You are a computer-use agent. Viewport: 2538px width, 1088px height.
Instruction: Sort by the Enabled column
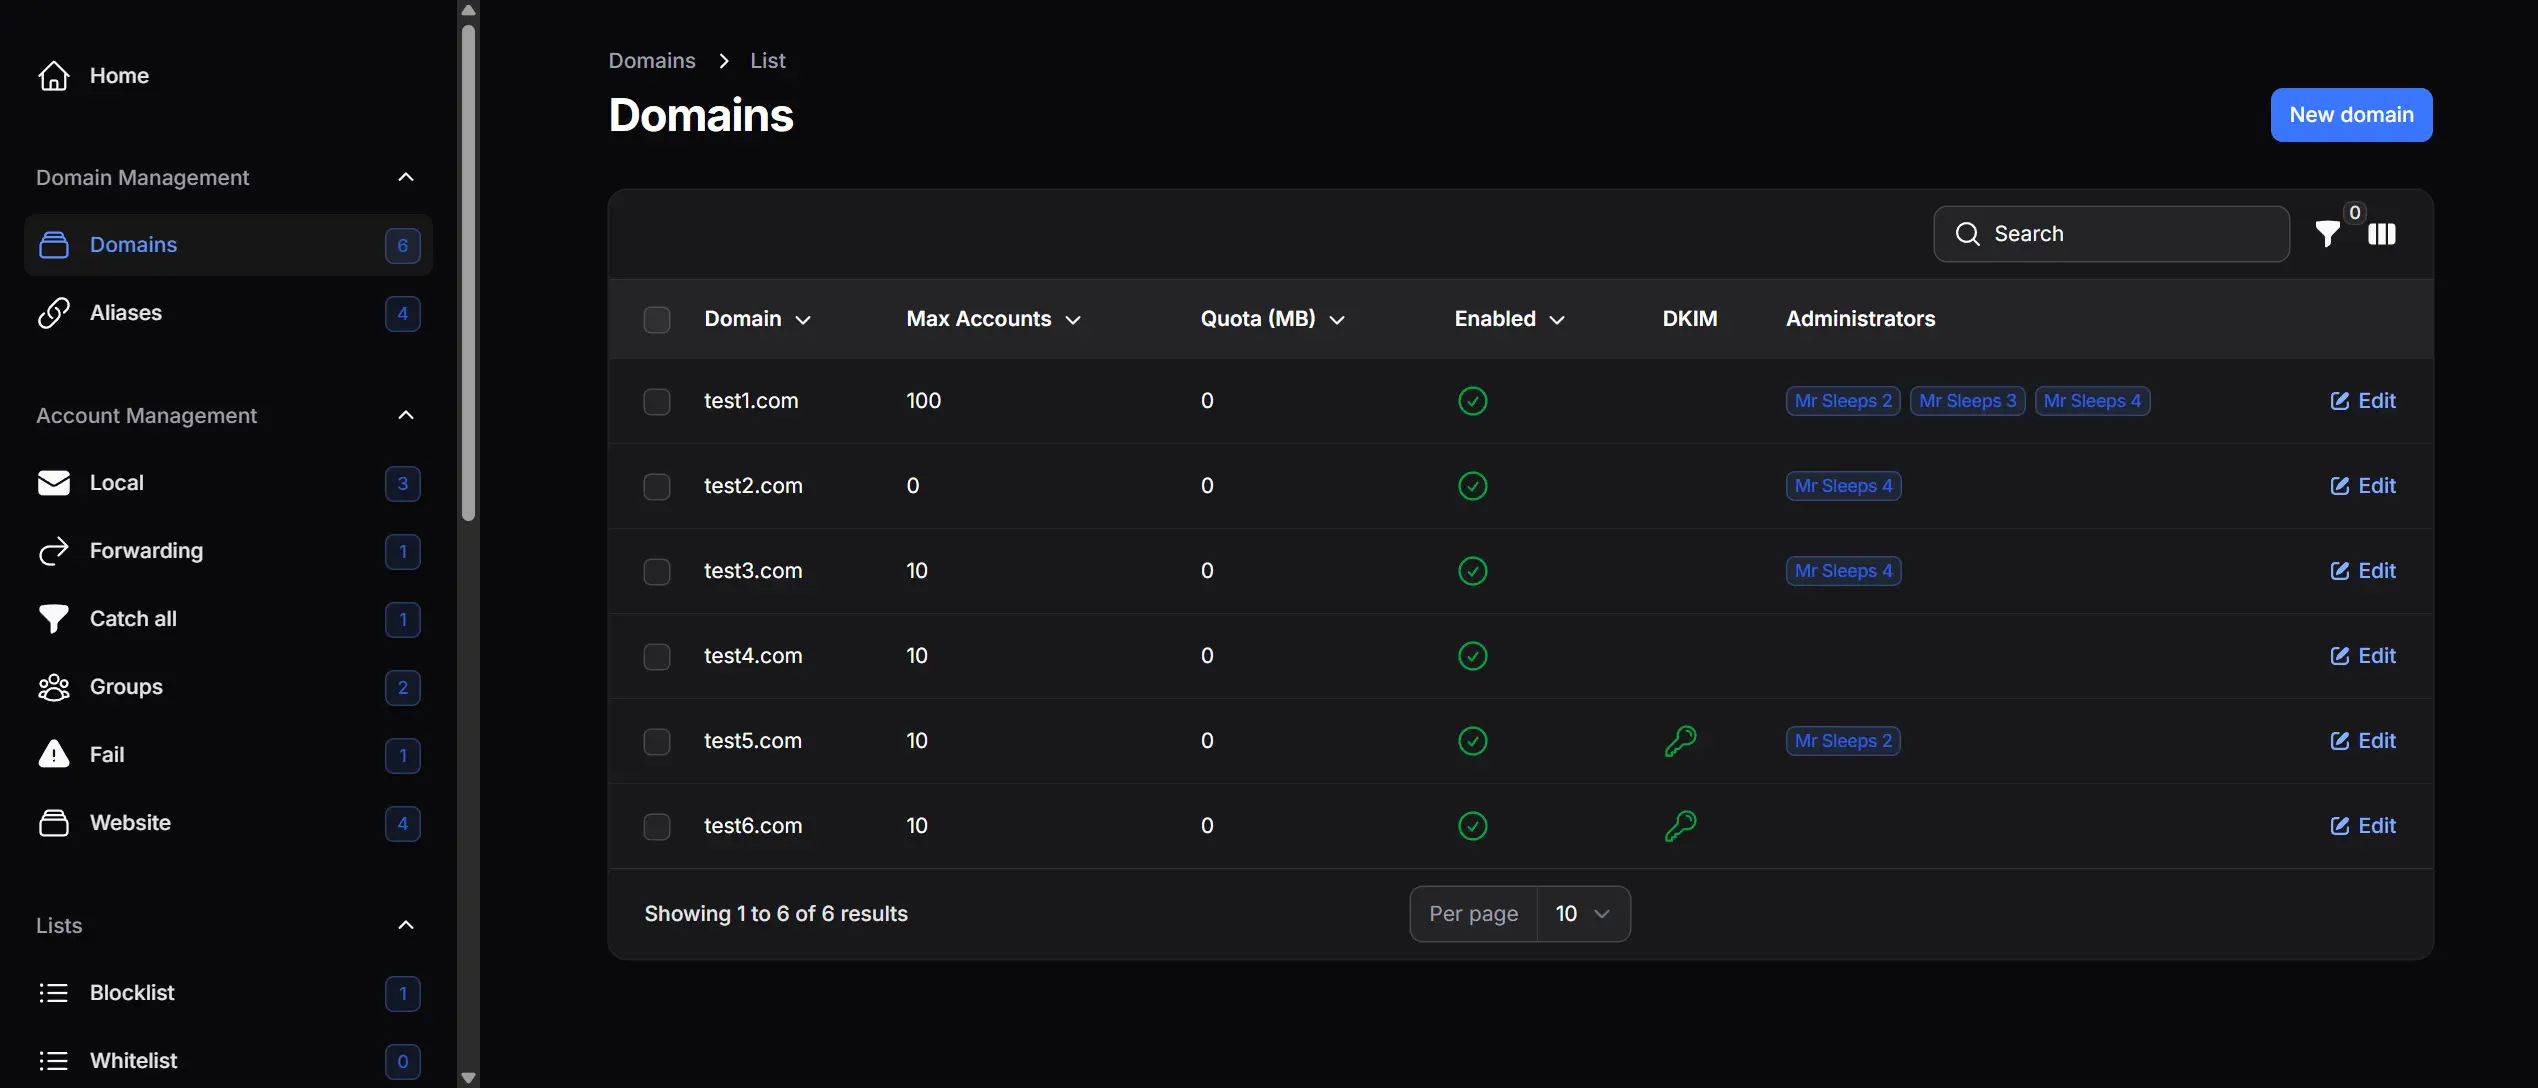click(x=1510, y=319)
